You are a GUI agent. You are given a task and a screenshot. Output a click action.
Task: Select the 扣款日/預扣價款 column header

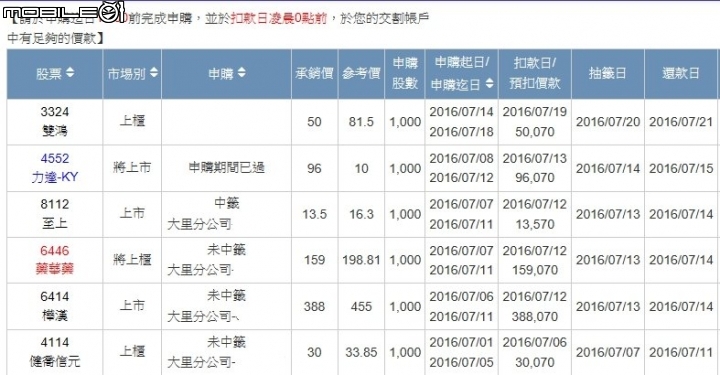[535, 73]
